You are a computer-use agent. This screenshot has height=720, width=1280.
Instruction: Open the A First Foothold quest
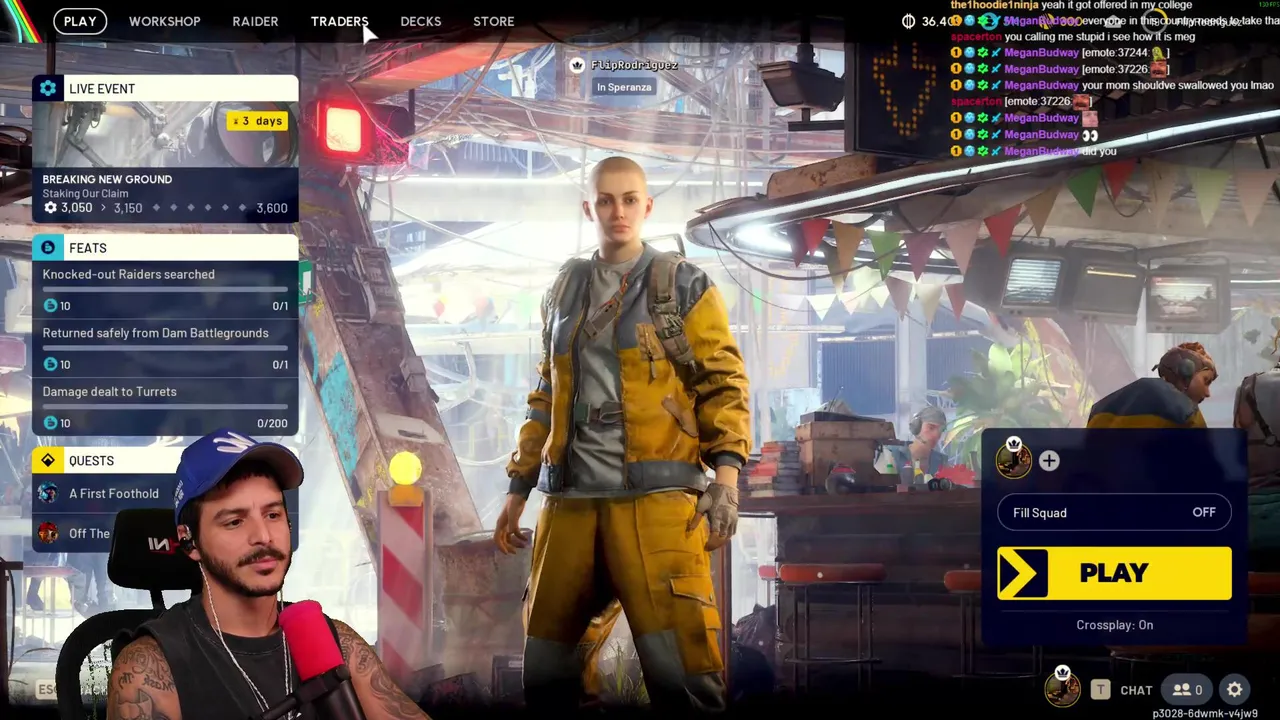pyautogui.click(x=113, y=493)
